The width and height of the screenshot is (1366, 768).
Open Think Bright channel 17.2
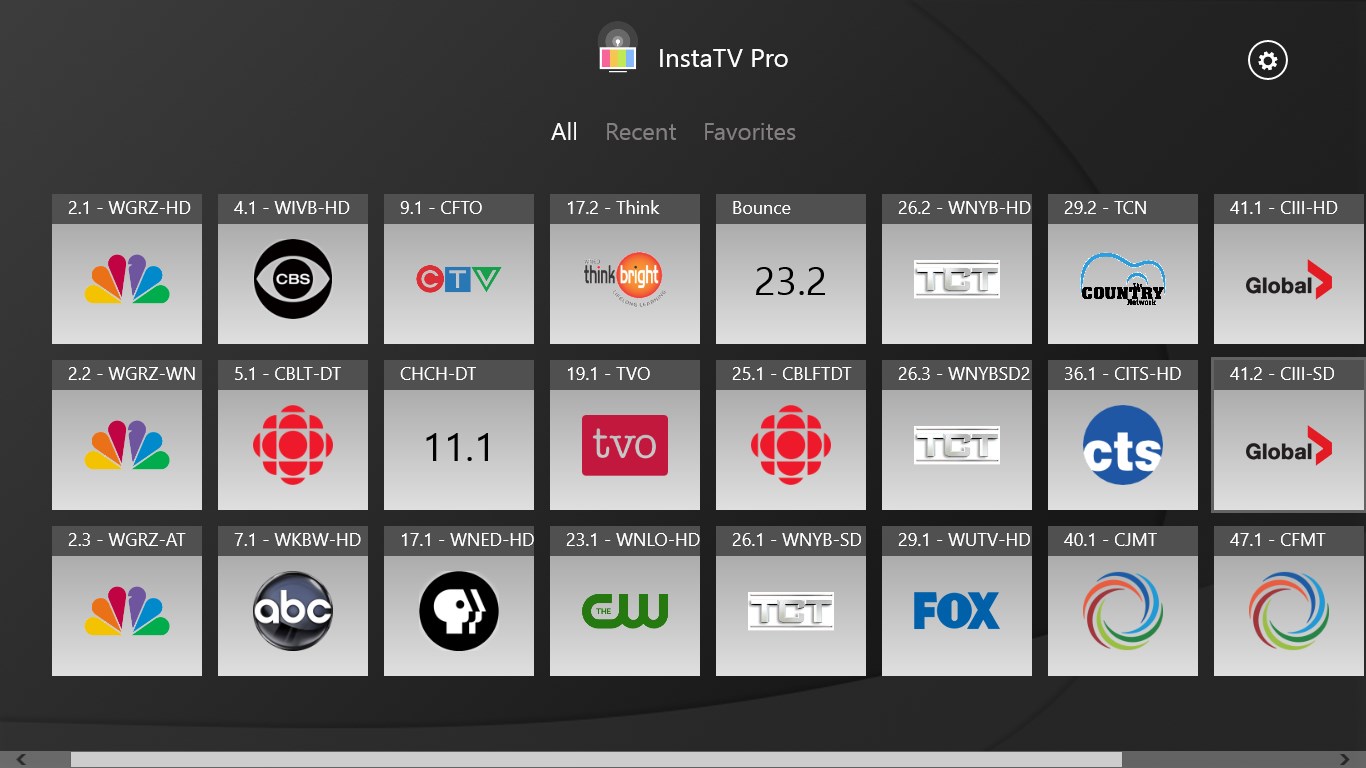pos(625,269)
